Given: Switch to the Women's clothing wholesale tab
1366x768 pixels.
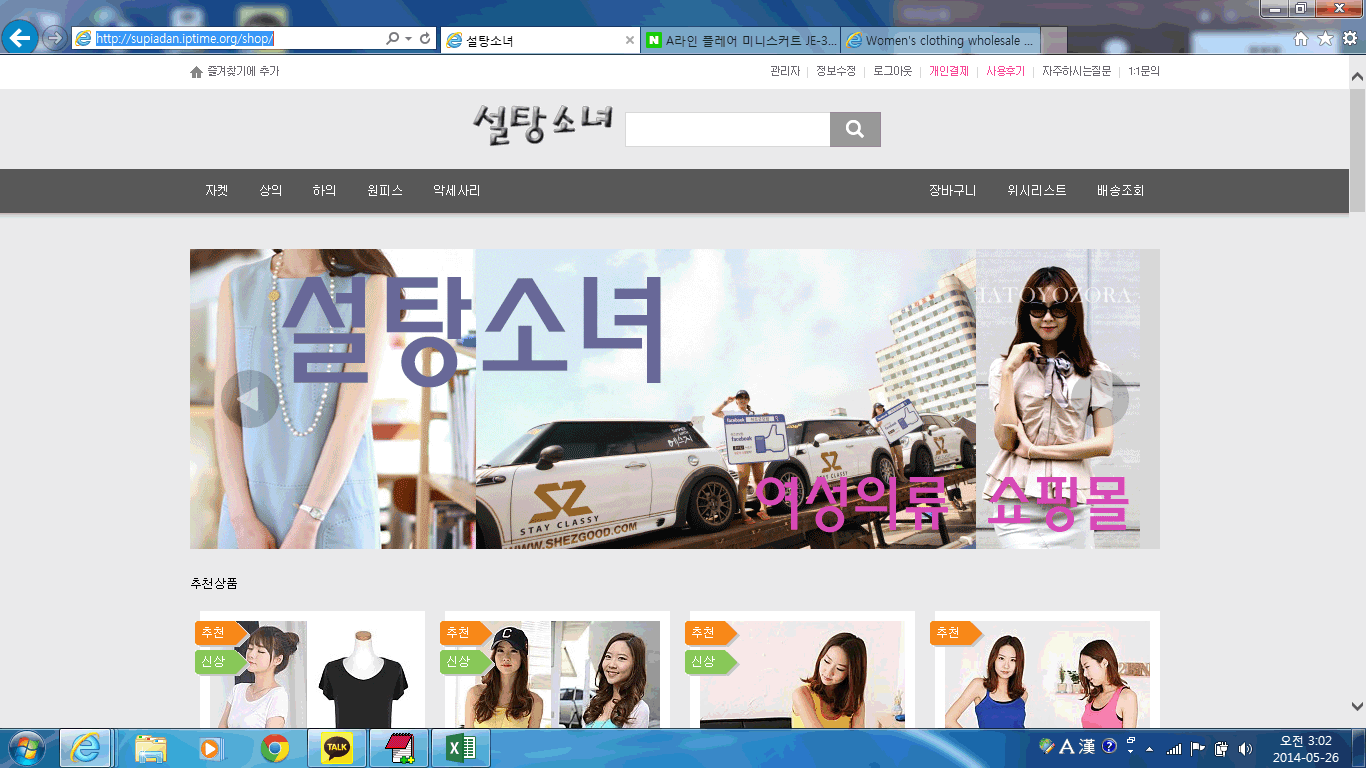Looking at the screenshot, I should pos(940,40).
